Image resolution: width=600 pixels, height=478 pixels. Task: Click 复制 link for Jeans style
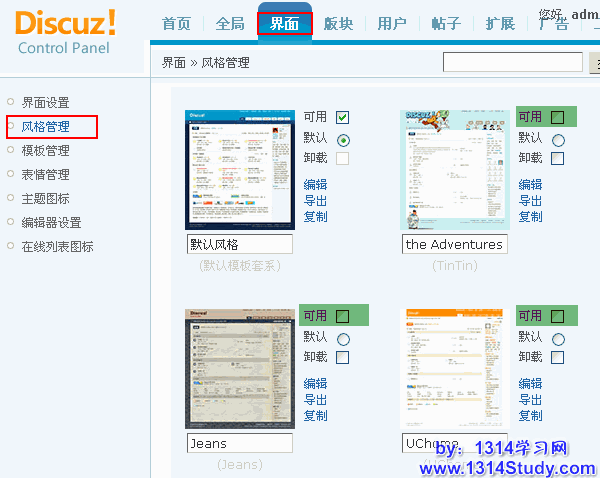(315, 415)
